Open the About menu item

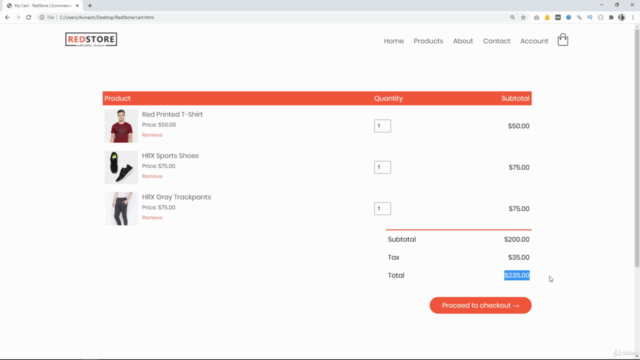[x=463, y=41]
